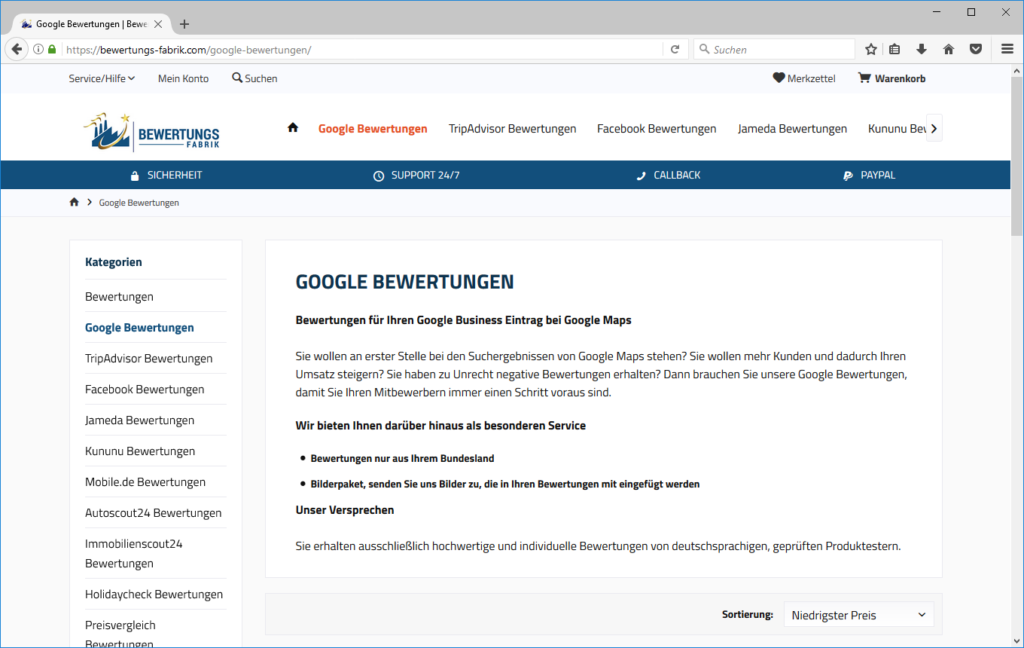Viewport: 1024px width, 648px height.
Task: Open the downloads arrow icon
Action: tap(921, 49)
